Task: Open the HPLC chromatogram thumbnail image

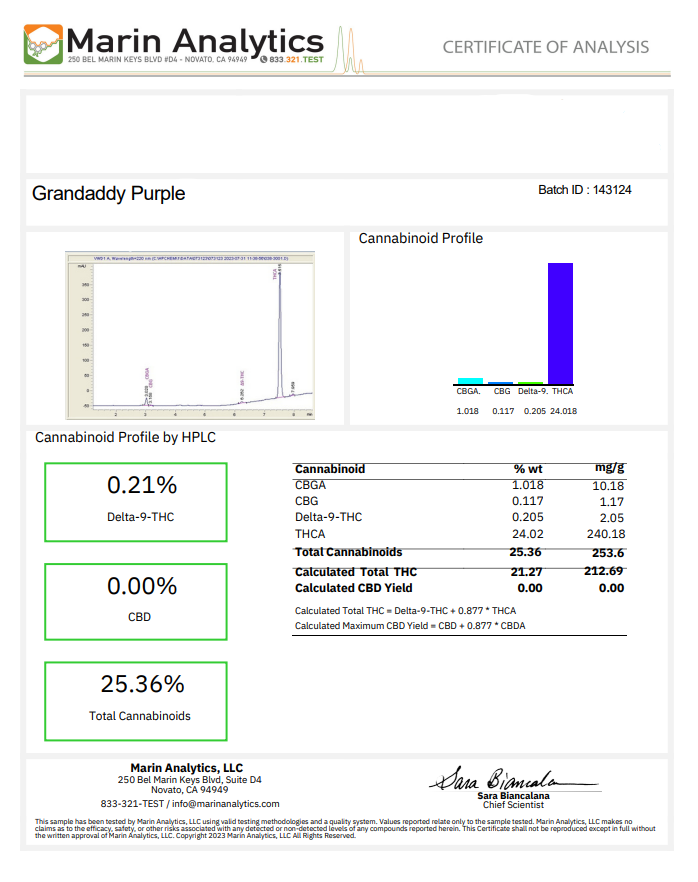Action: click(x=190, y=335)
